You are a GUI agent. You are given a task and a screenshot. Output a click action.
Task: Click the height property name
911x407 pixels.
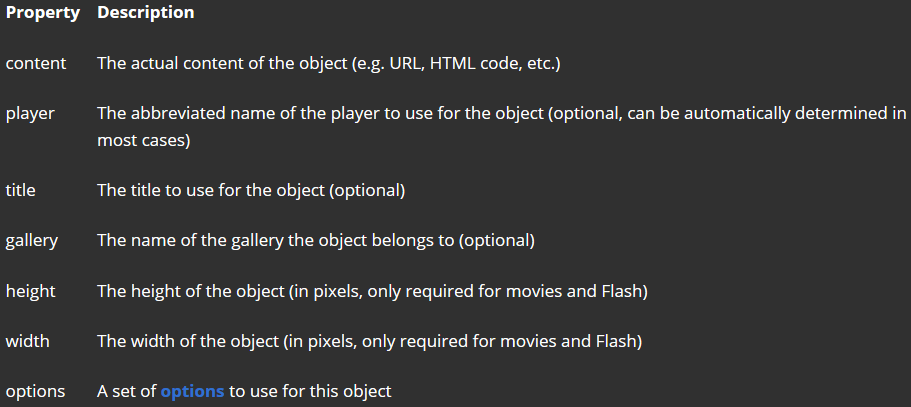pyautogui.click(x=31, y=291)
